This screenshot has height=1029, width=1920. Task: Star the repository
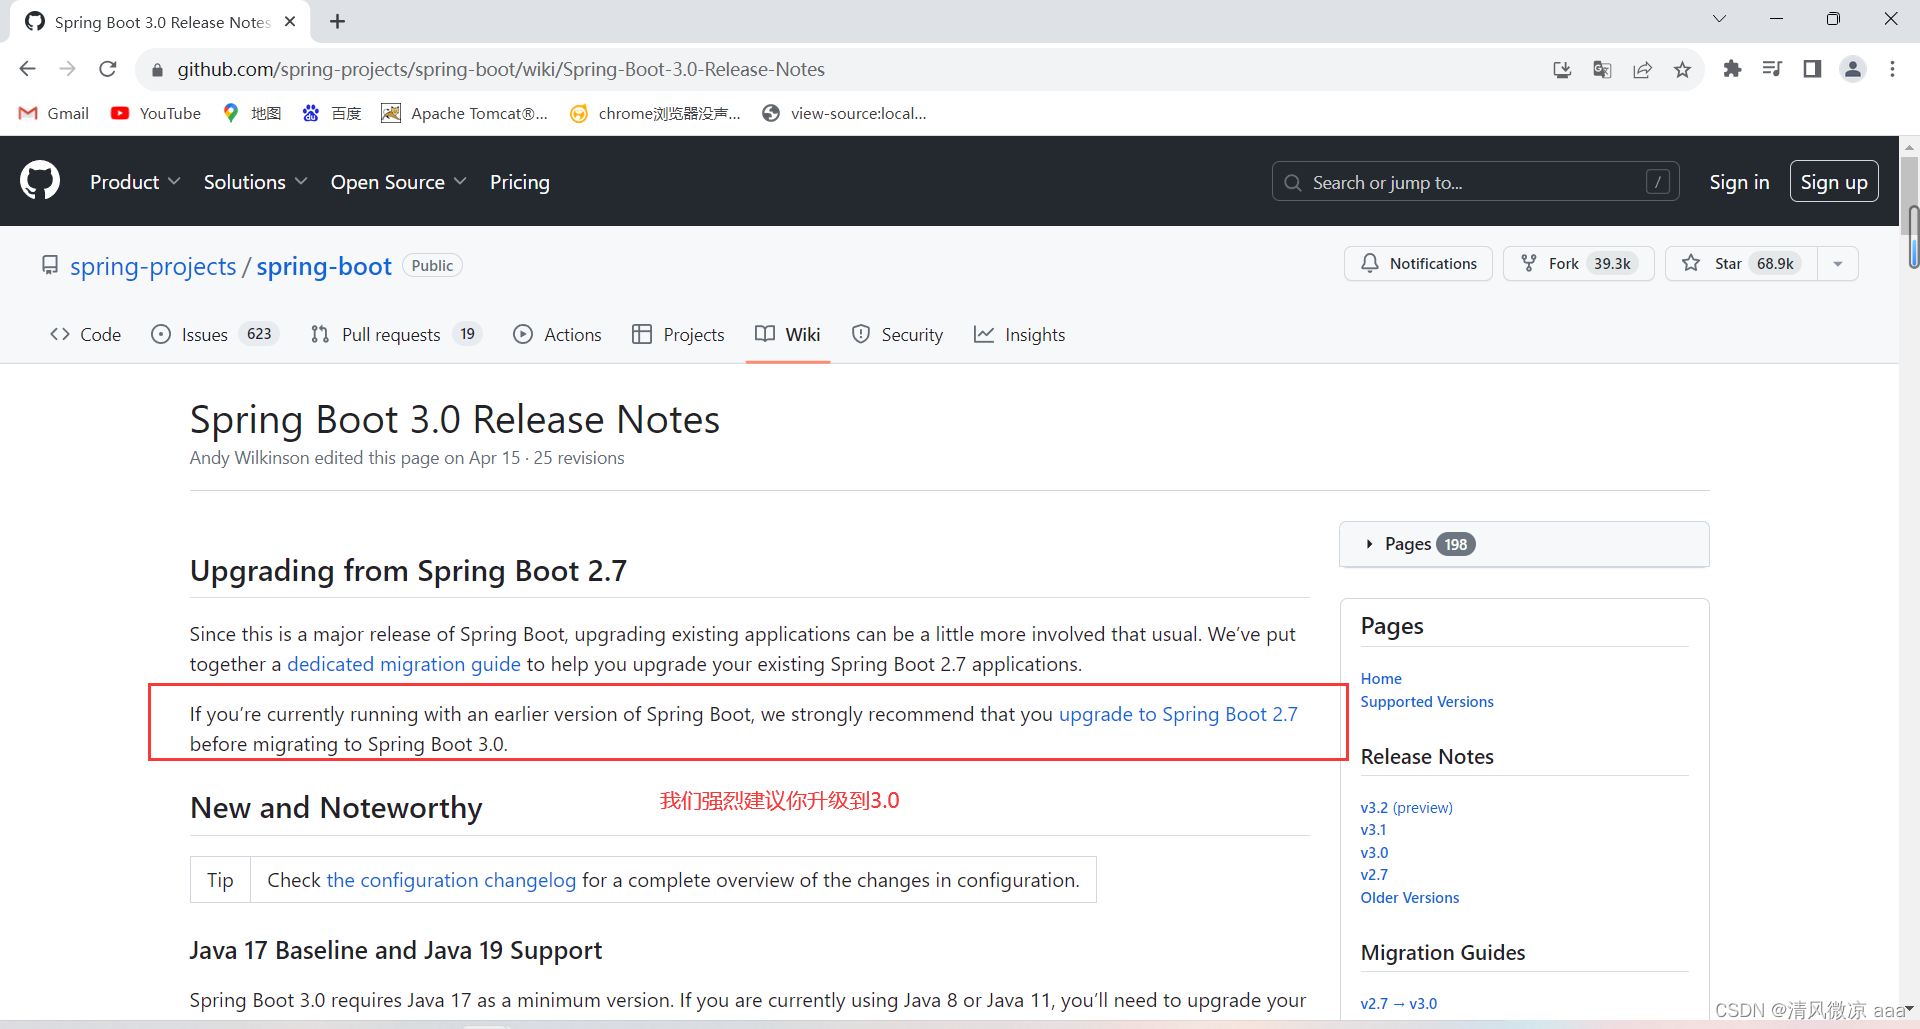pyautogui.click(x=1741, y=263)
